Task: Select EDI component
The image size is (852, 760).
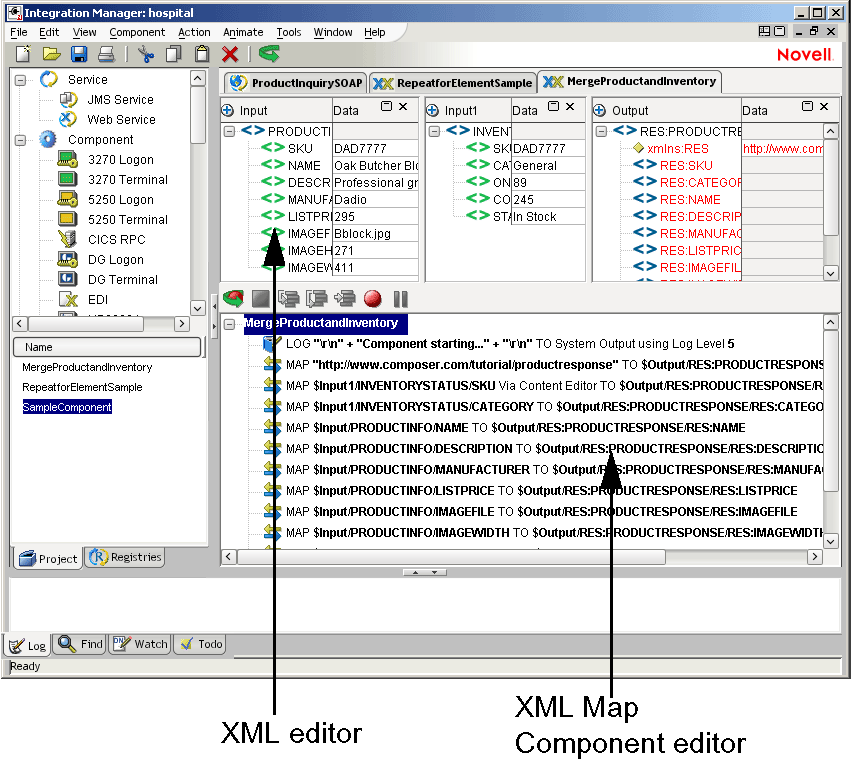Action: click(x=98, y=300)
